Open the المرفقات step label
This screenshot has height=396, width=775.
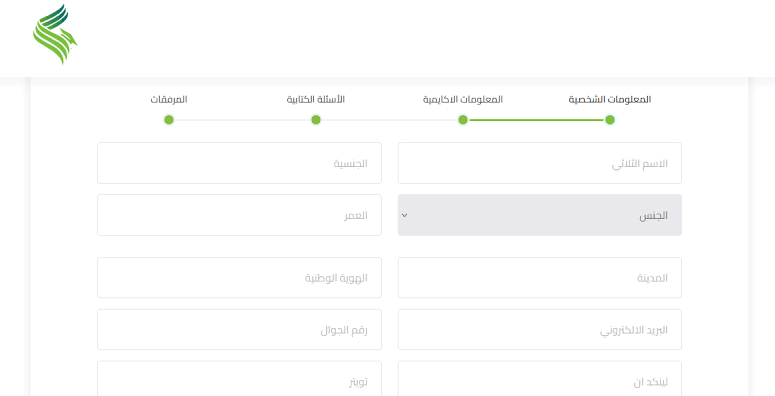tap(169, 99)
